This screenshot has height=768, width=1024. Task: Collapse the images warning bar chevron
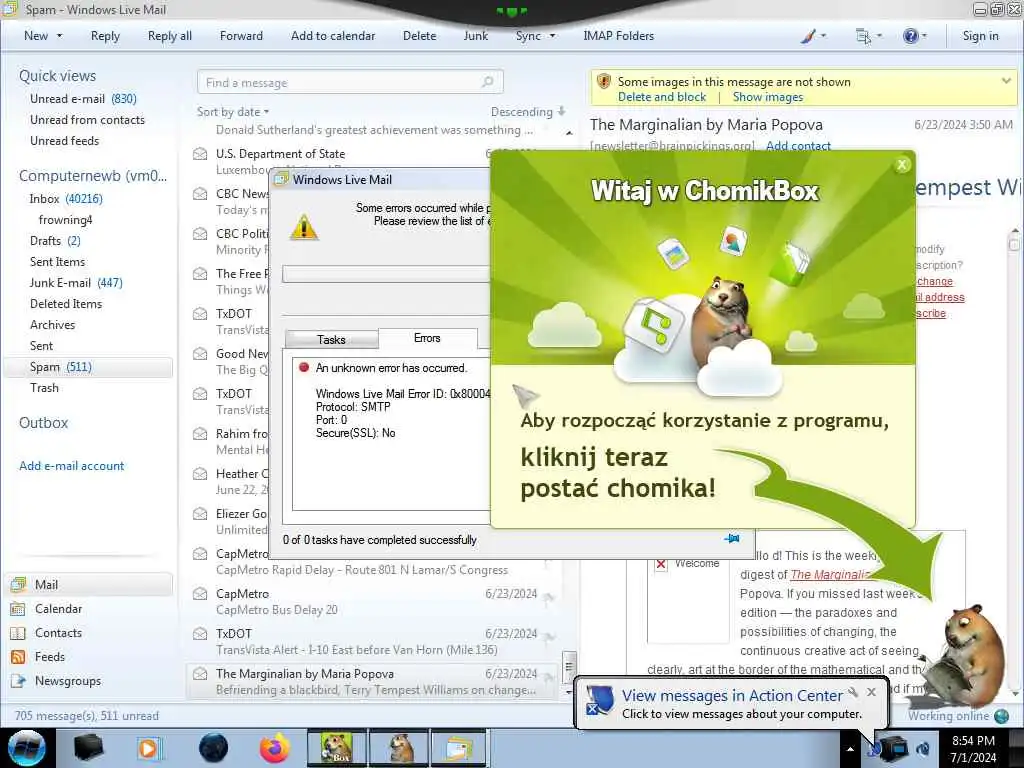click(x=1006, y=81)
